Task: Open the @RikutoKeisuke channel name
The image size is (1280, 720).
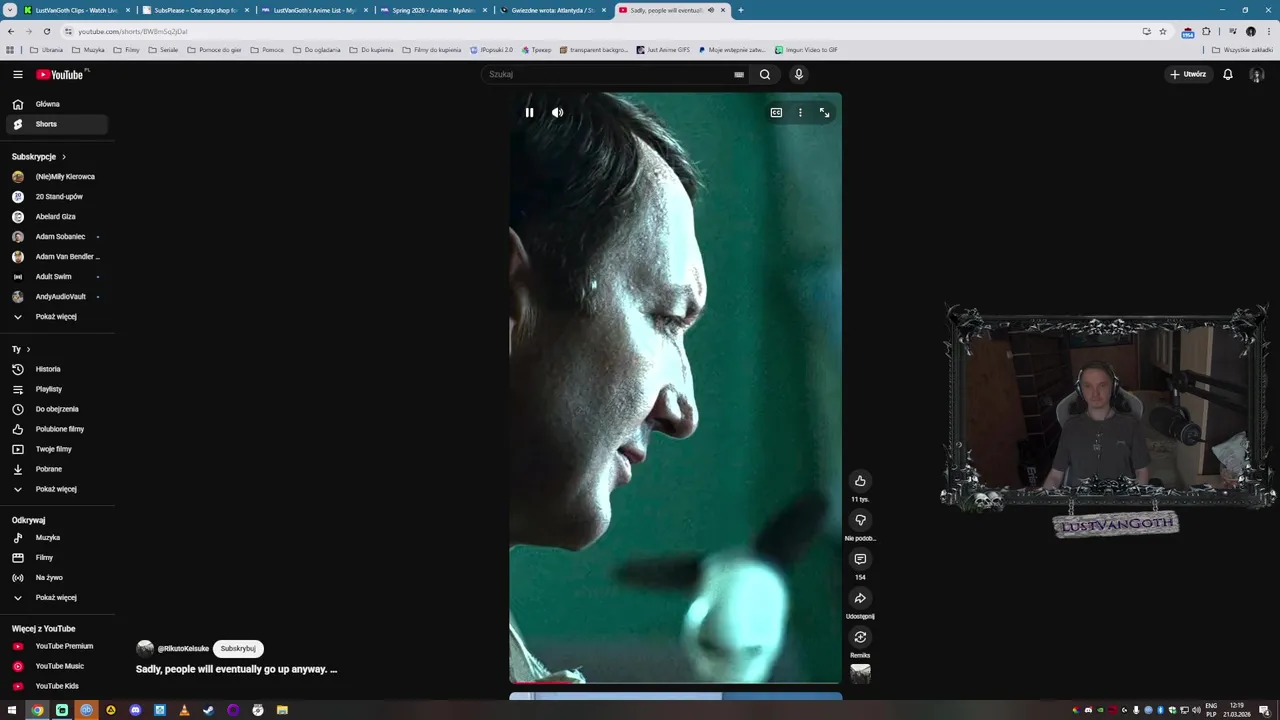Action: (x=183, y=649)
